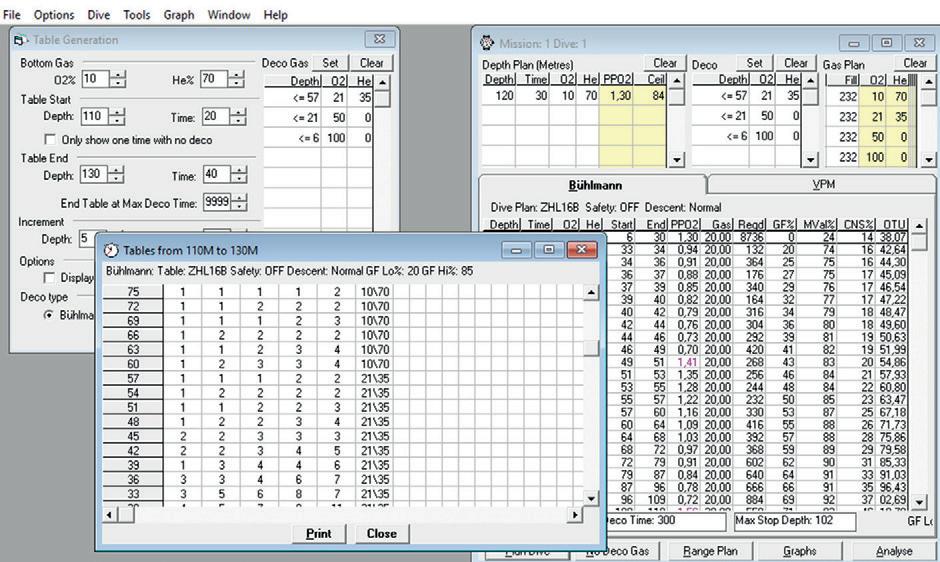Click the Table Start Depth field showing 110
940x562 pixels.
pyautogui.click(x=95, y=116)
